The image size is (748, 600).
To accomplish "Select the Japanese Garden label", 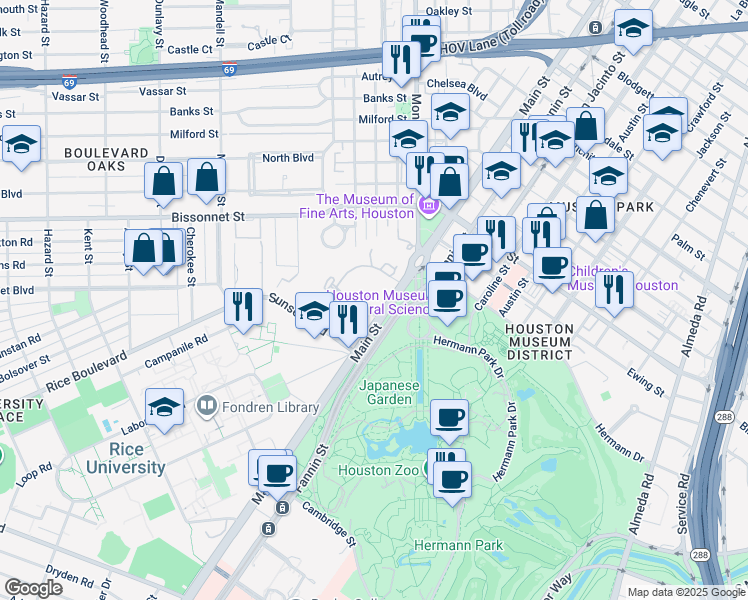I will (x=386, y=390).
